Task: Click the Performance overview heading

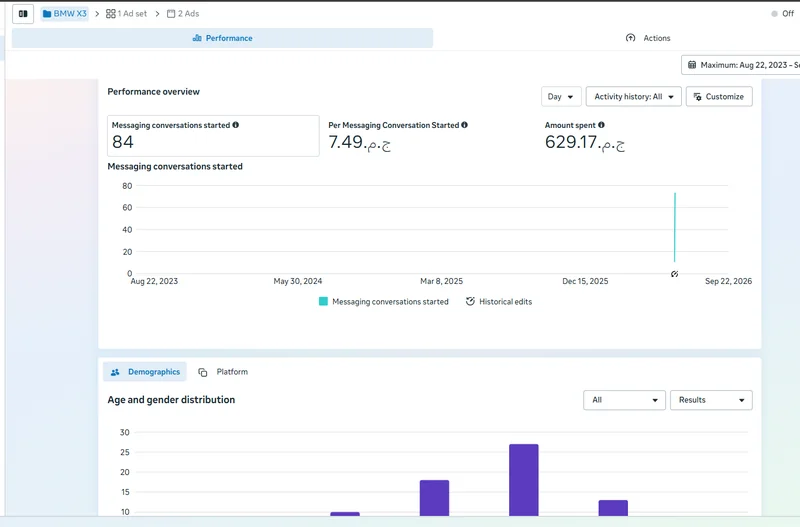Action: (154, 92)
